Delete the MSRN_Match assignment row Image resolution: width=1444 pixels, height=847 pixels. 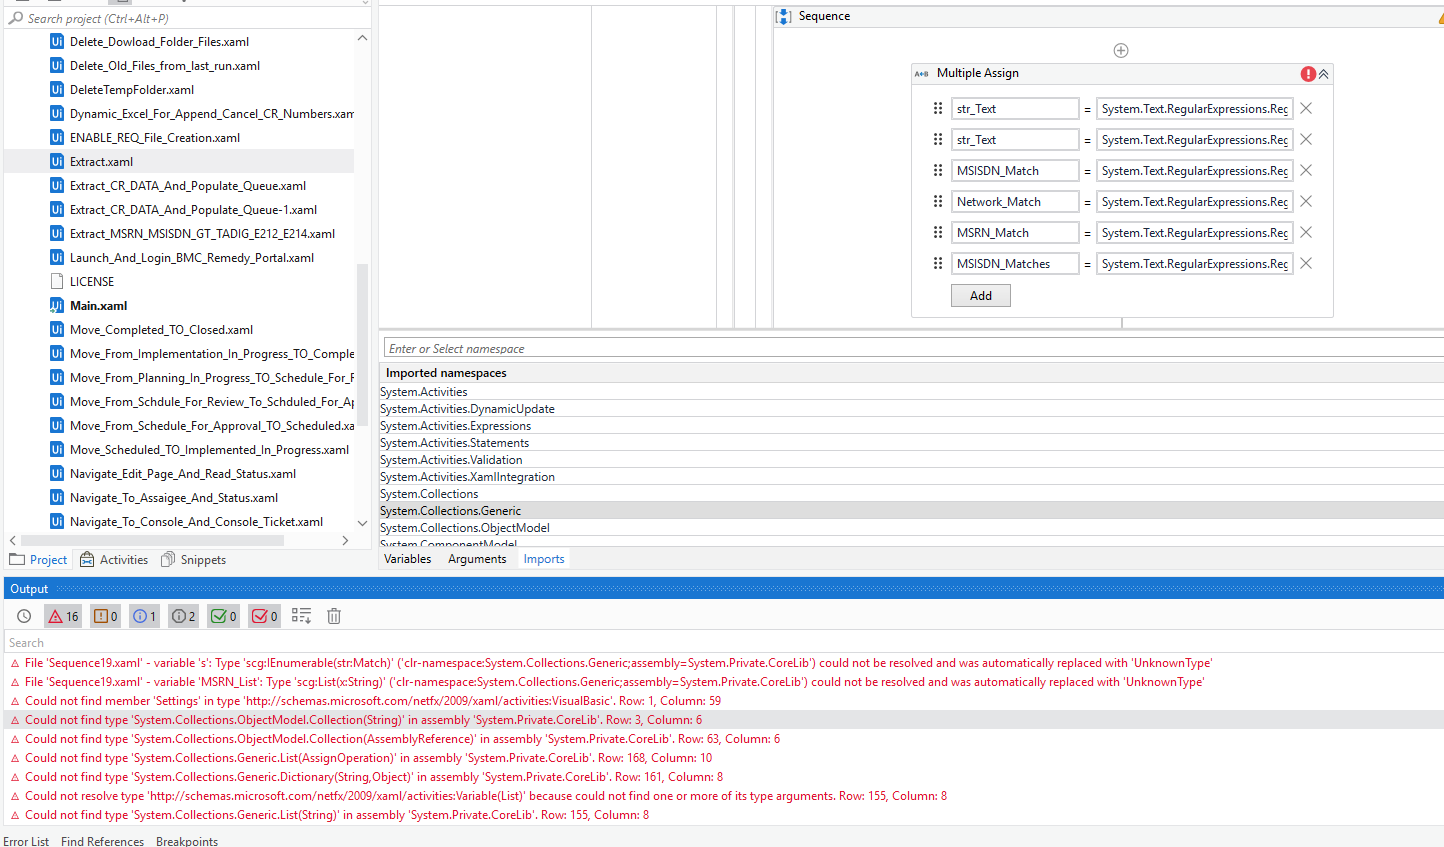pos(1306,233)
